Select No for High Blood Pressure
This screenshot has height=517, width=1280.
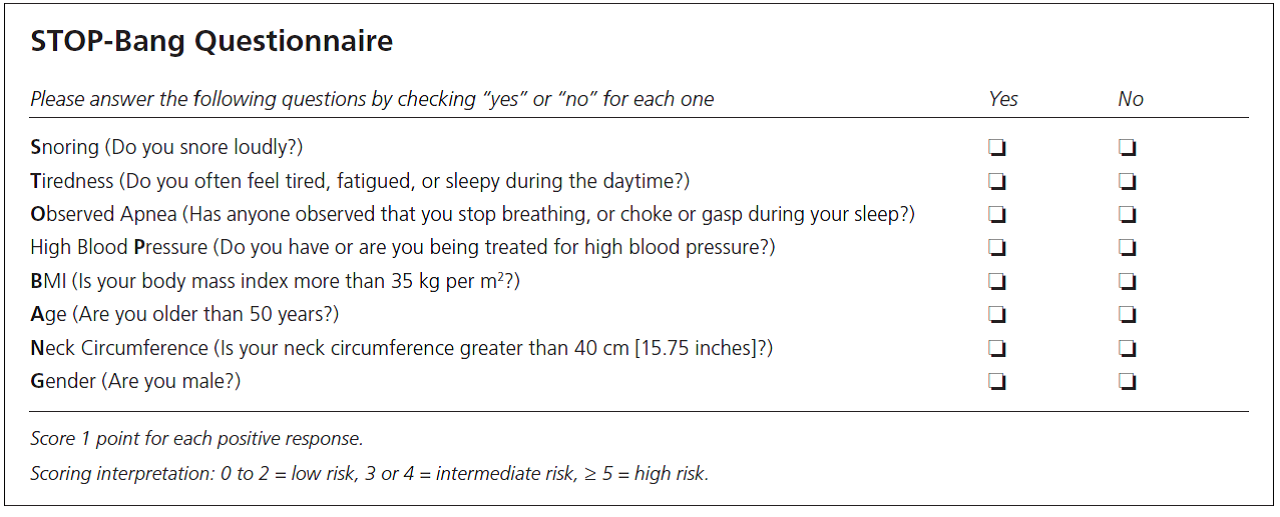1127,248
